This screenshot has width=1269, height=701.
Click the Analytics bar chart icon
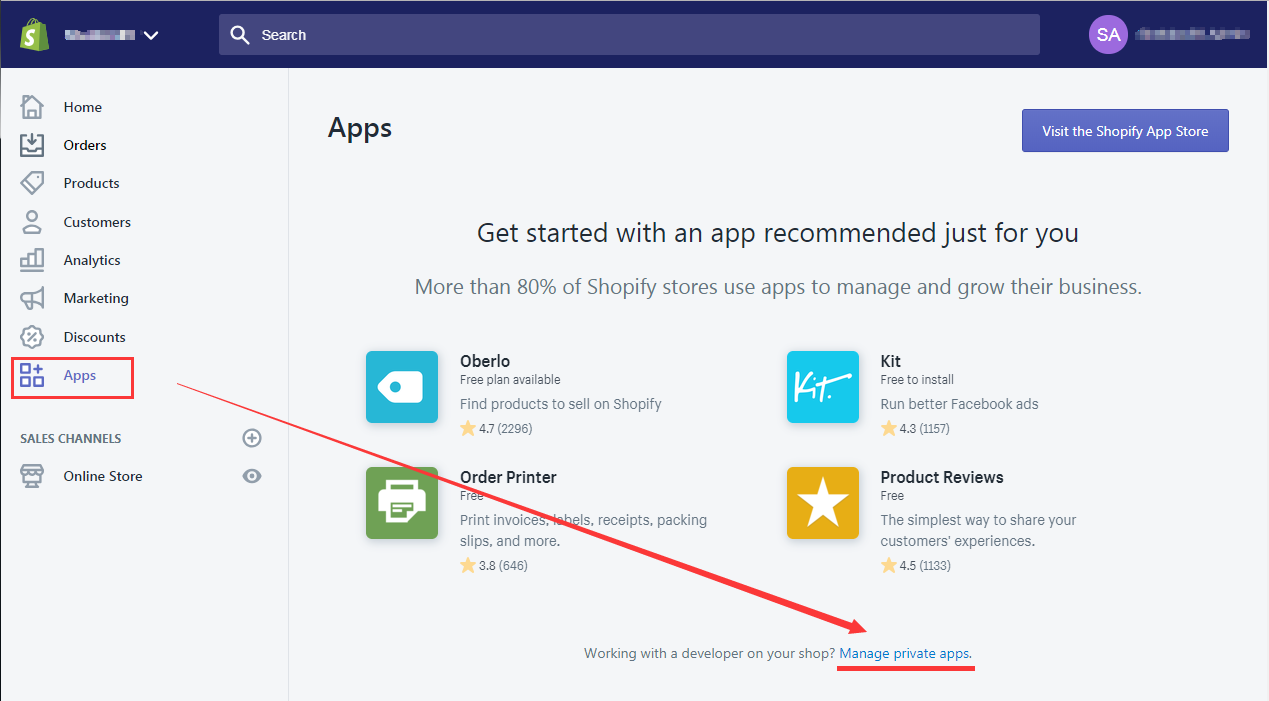point(32,260)
